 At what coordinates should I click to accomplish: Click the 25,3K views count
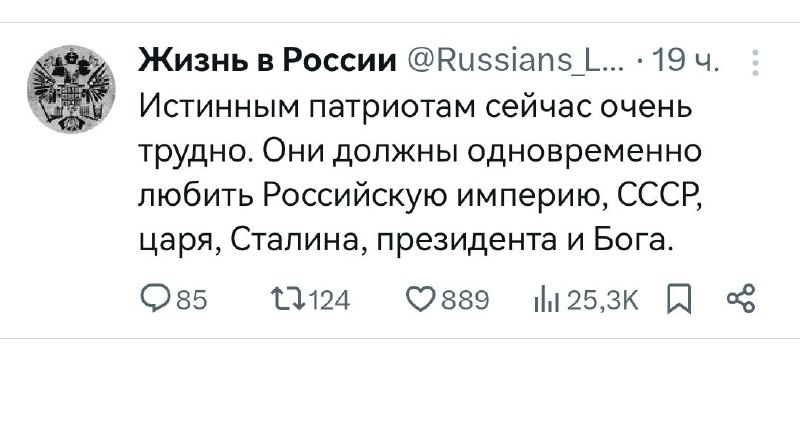(x=603, y=300)
